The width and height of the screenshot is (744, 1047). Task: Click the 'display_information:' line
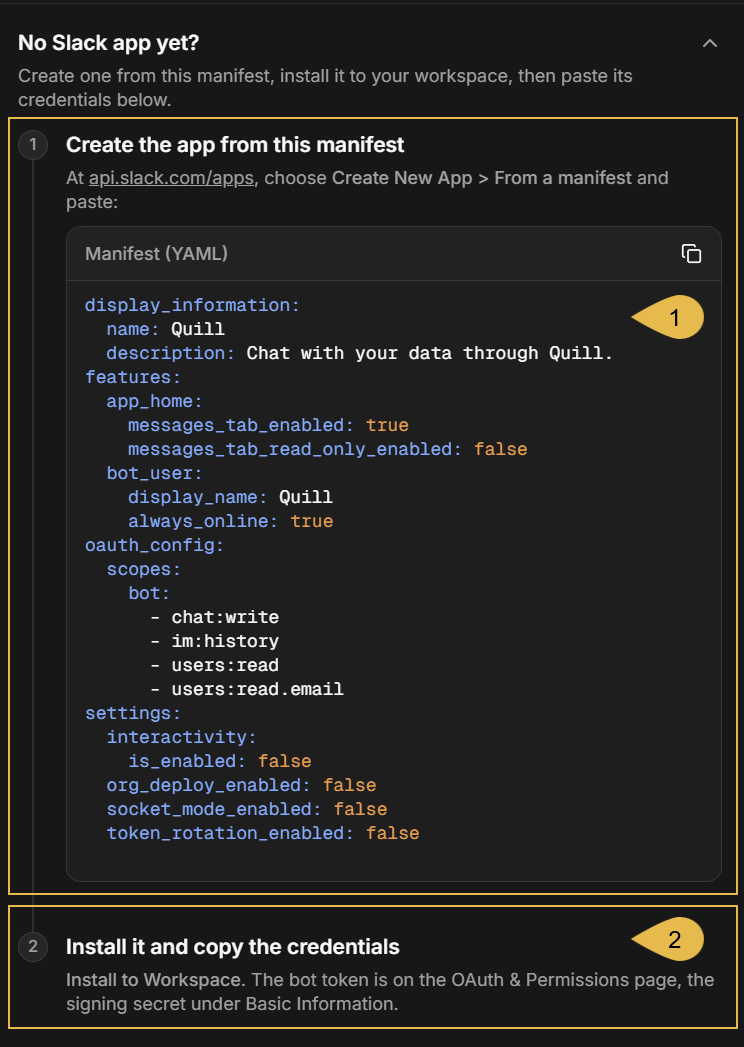coord(192,305)
